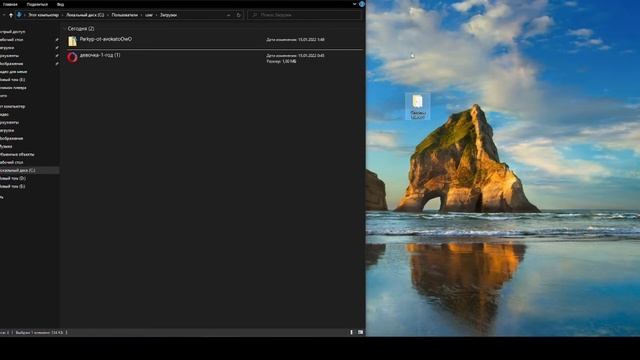Screen dimensions: 640x360
Task: Open the Поделиться ribbon tab
Action: [x=37, y=4]
